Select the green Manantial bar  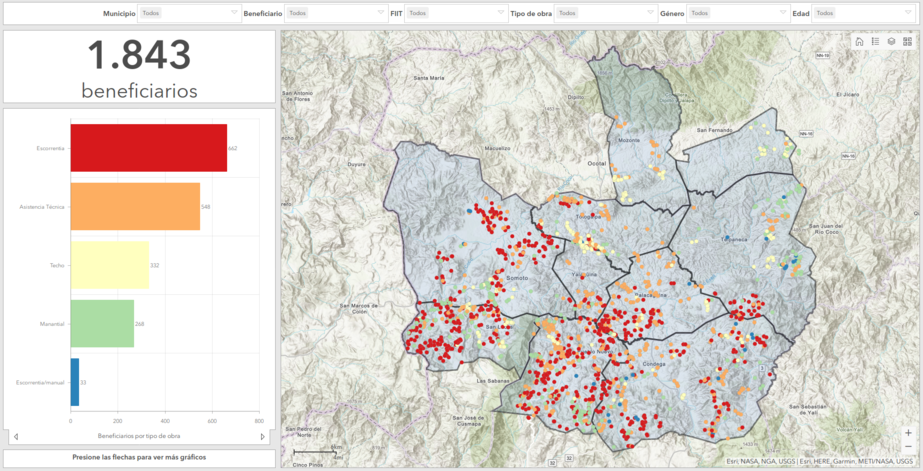pyautogui.click(x=102, y=323)
